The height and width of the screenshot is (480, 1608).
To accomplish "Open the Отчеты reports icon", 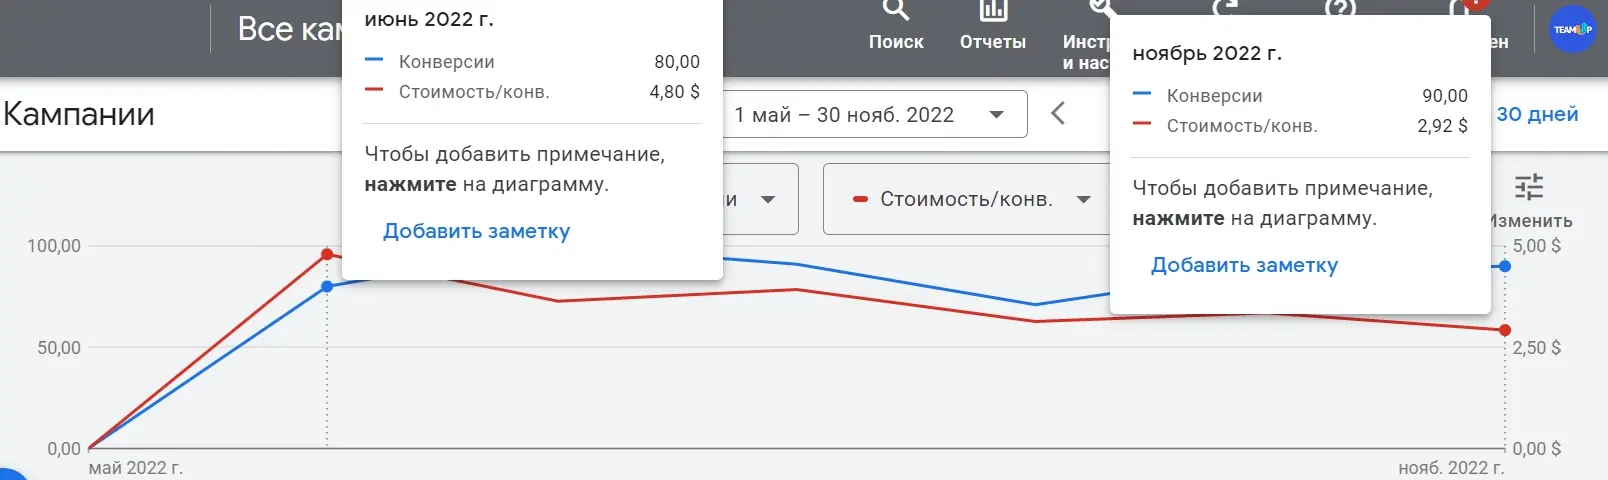I will pyautogui.click(x=992, y=12).
